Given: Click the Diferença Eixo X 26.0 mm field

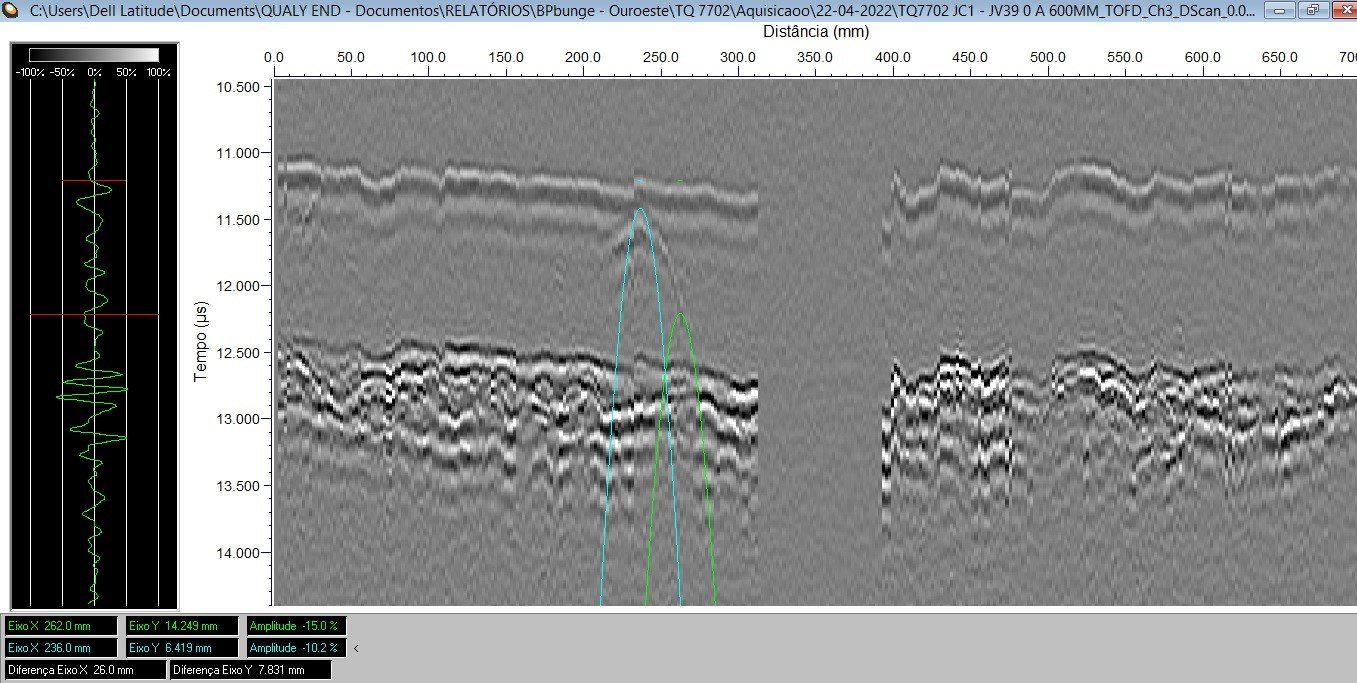Looking at the screenshot, I should (86, 670).
